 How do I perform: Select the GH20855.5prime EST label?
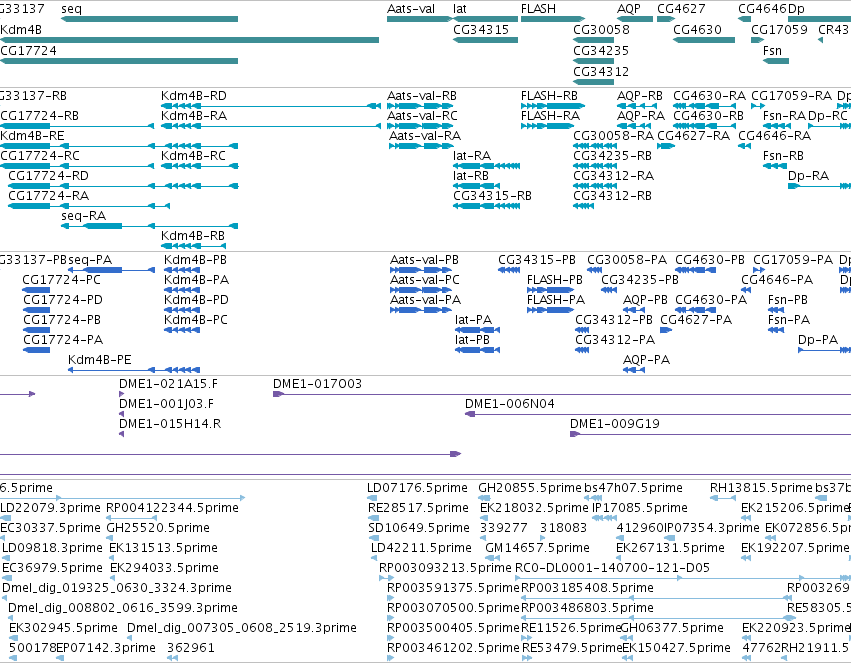[x=530, y=488]
